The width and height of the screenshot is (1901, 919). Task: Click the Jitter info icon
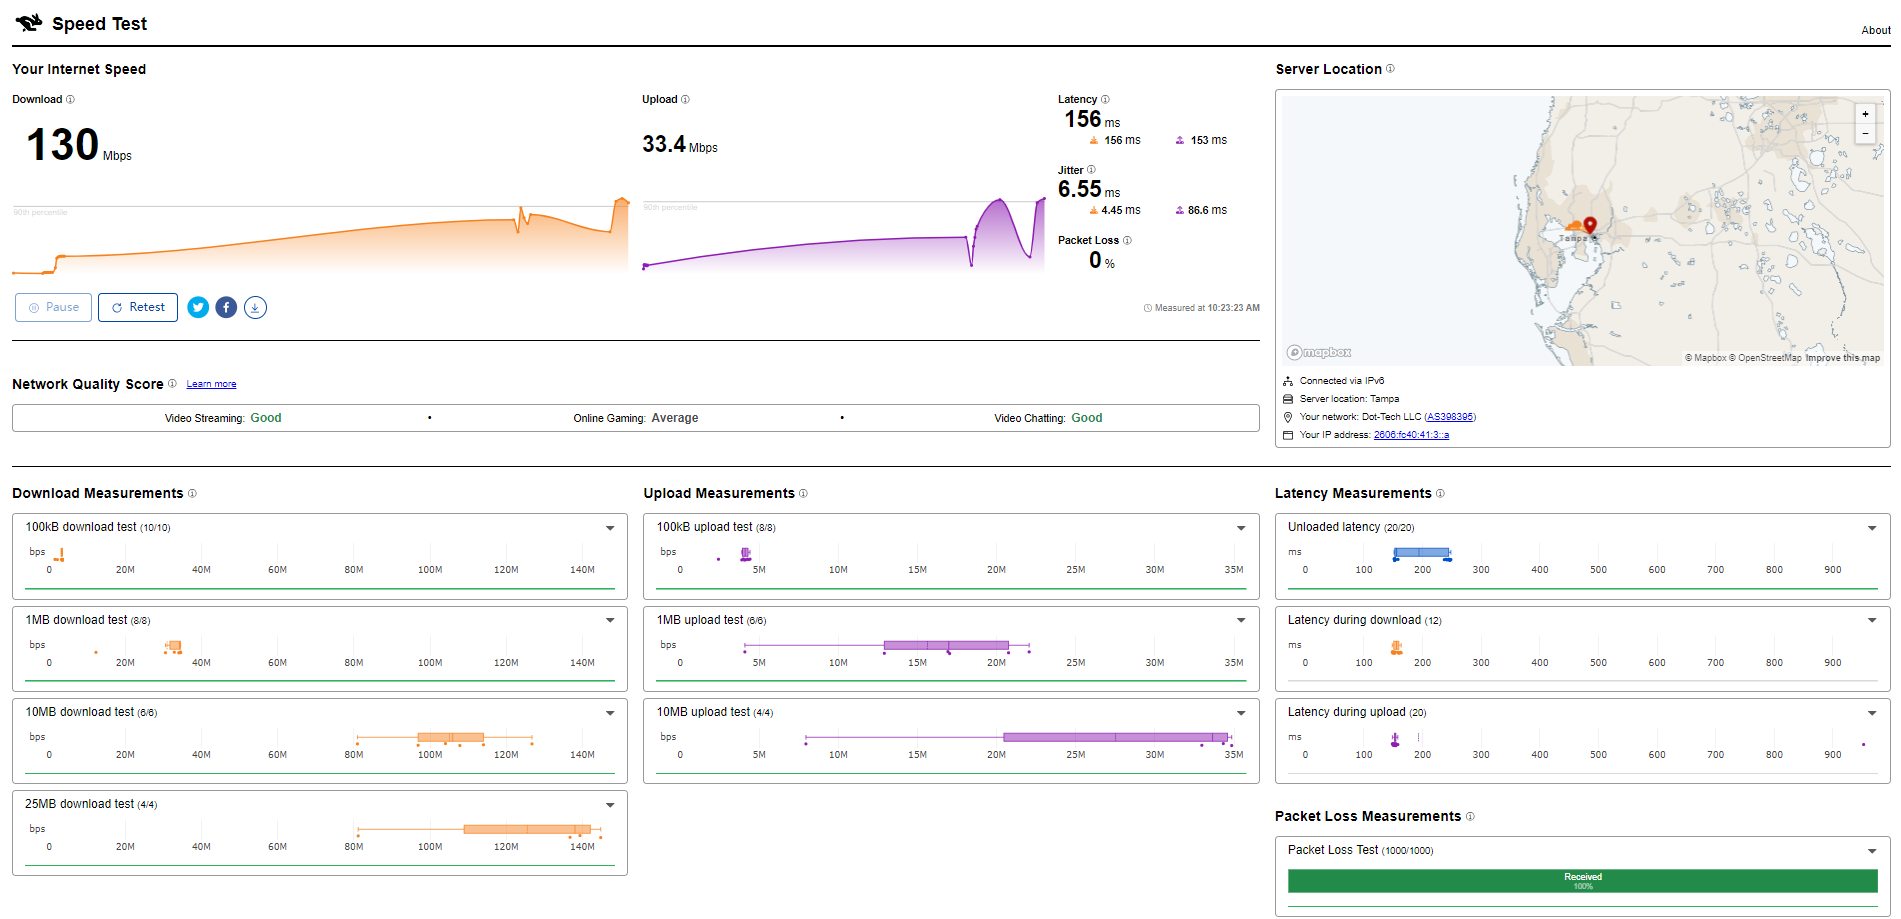[x=1091, y=169]
